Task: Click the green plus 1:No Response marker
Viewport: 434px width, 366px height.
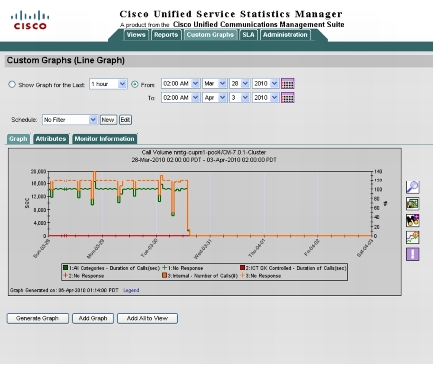Action: point(165,268)
